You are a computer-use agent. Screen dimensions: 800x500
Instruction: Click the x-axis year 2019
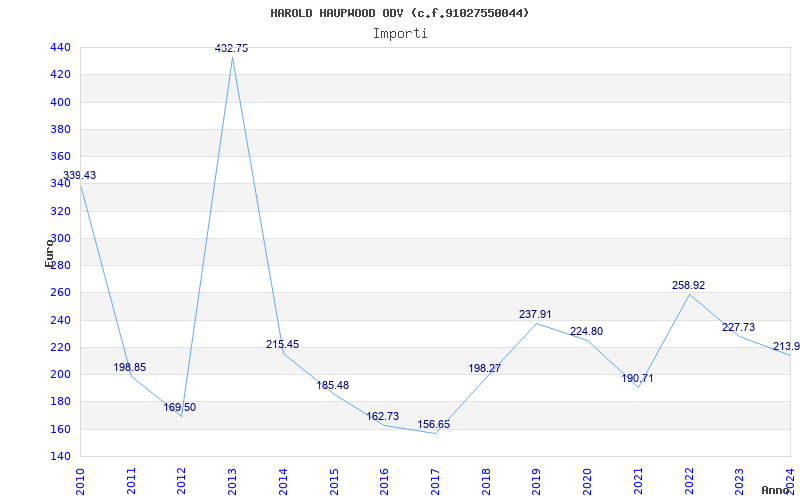point(536,482)
